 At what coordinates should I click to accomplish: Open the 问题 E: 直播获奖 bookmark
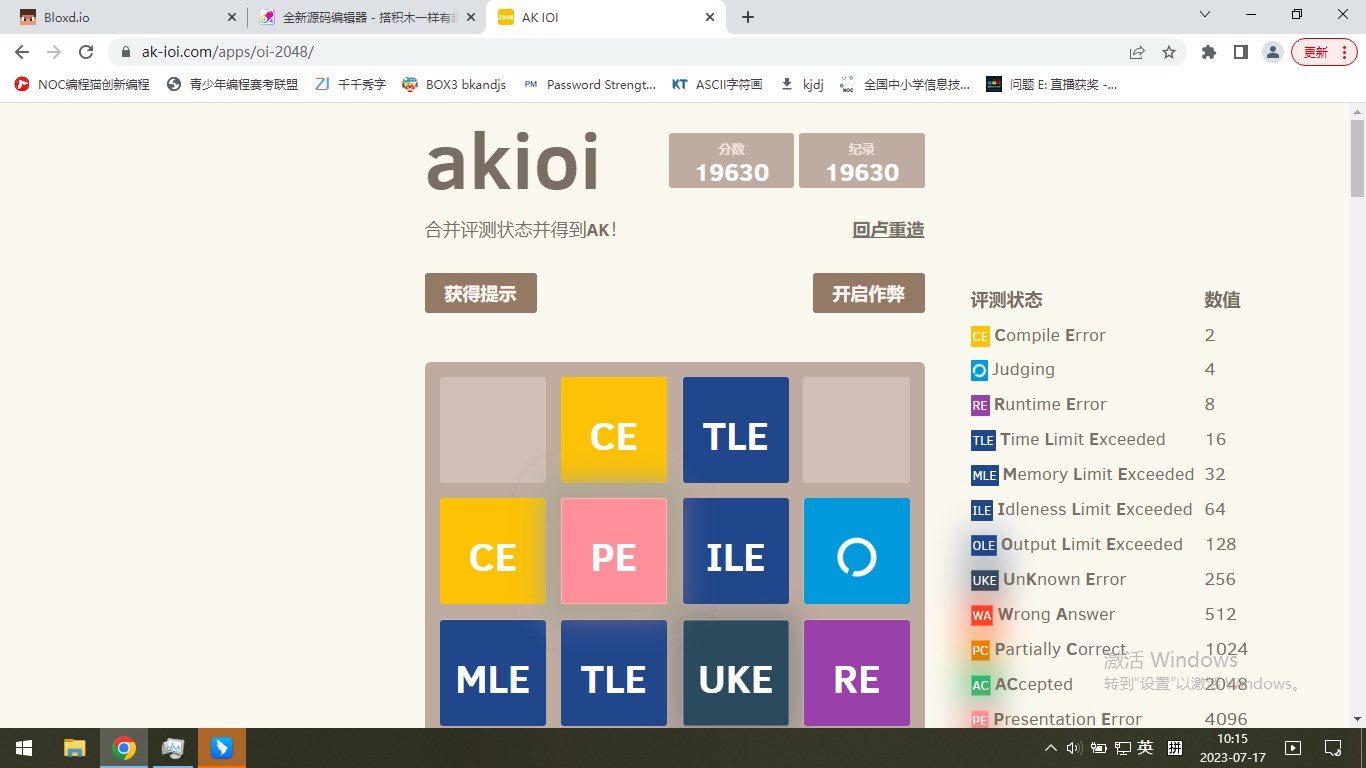point(1052,85)
